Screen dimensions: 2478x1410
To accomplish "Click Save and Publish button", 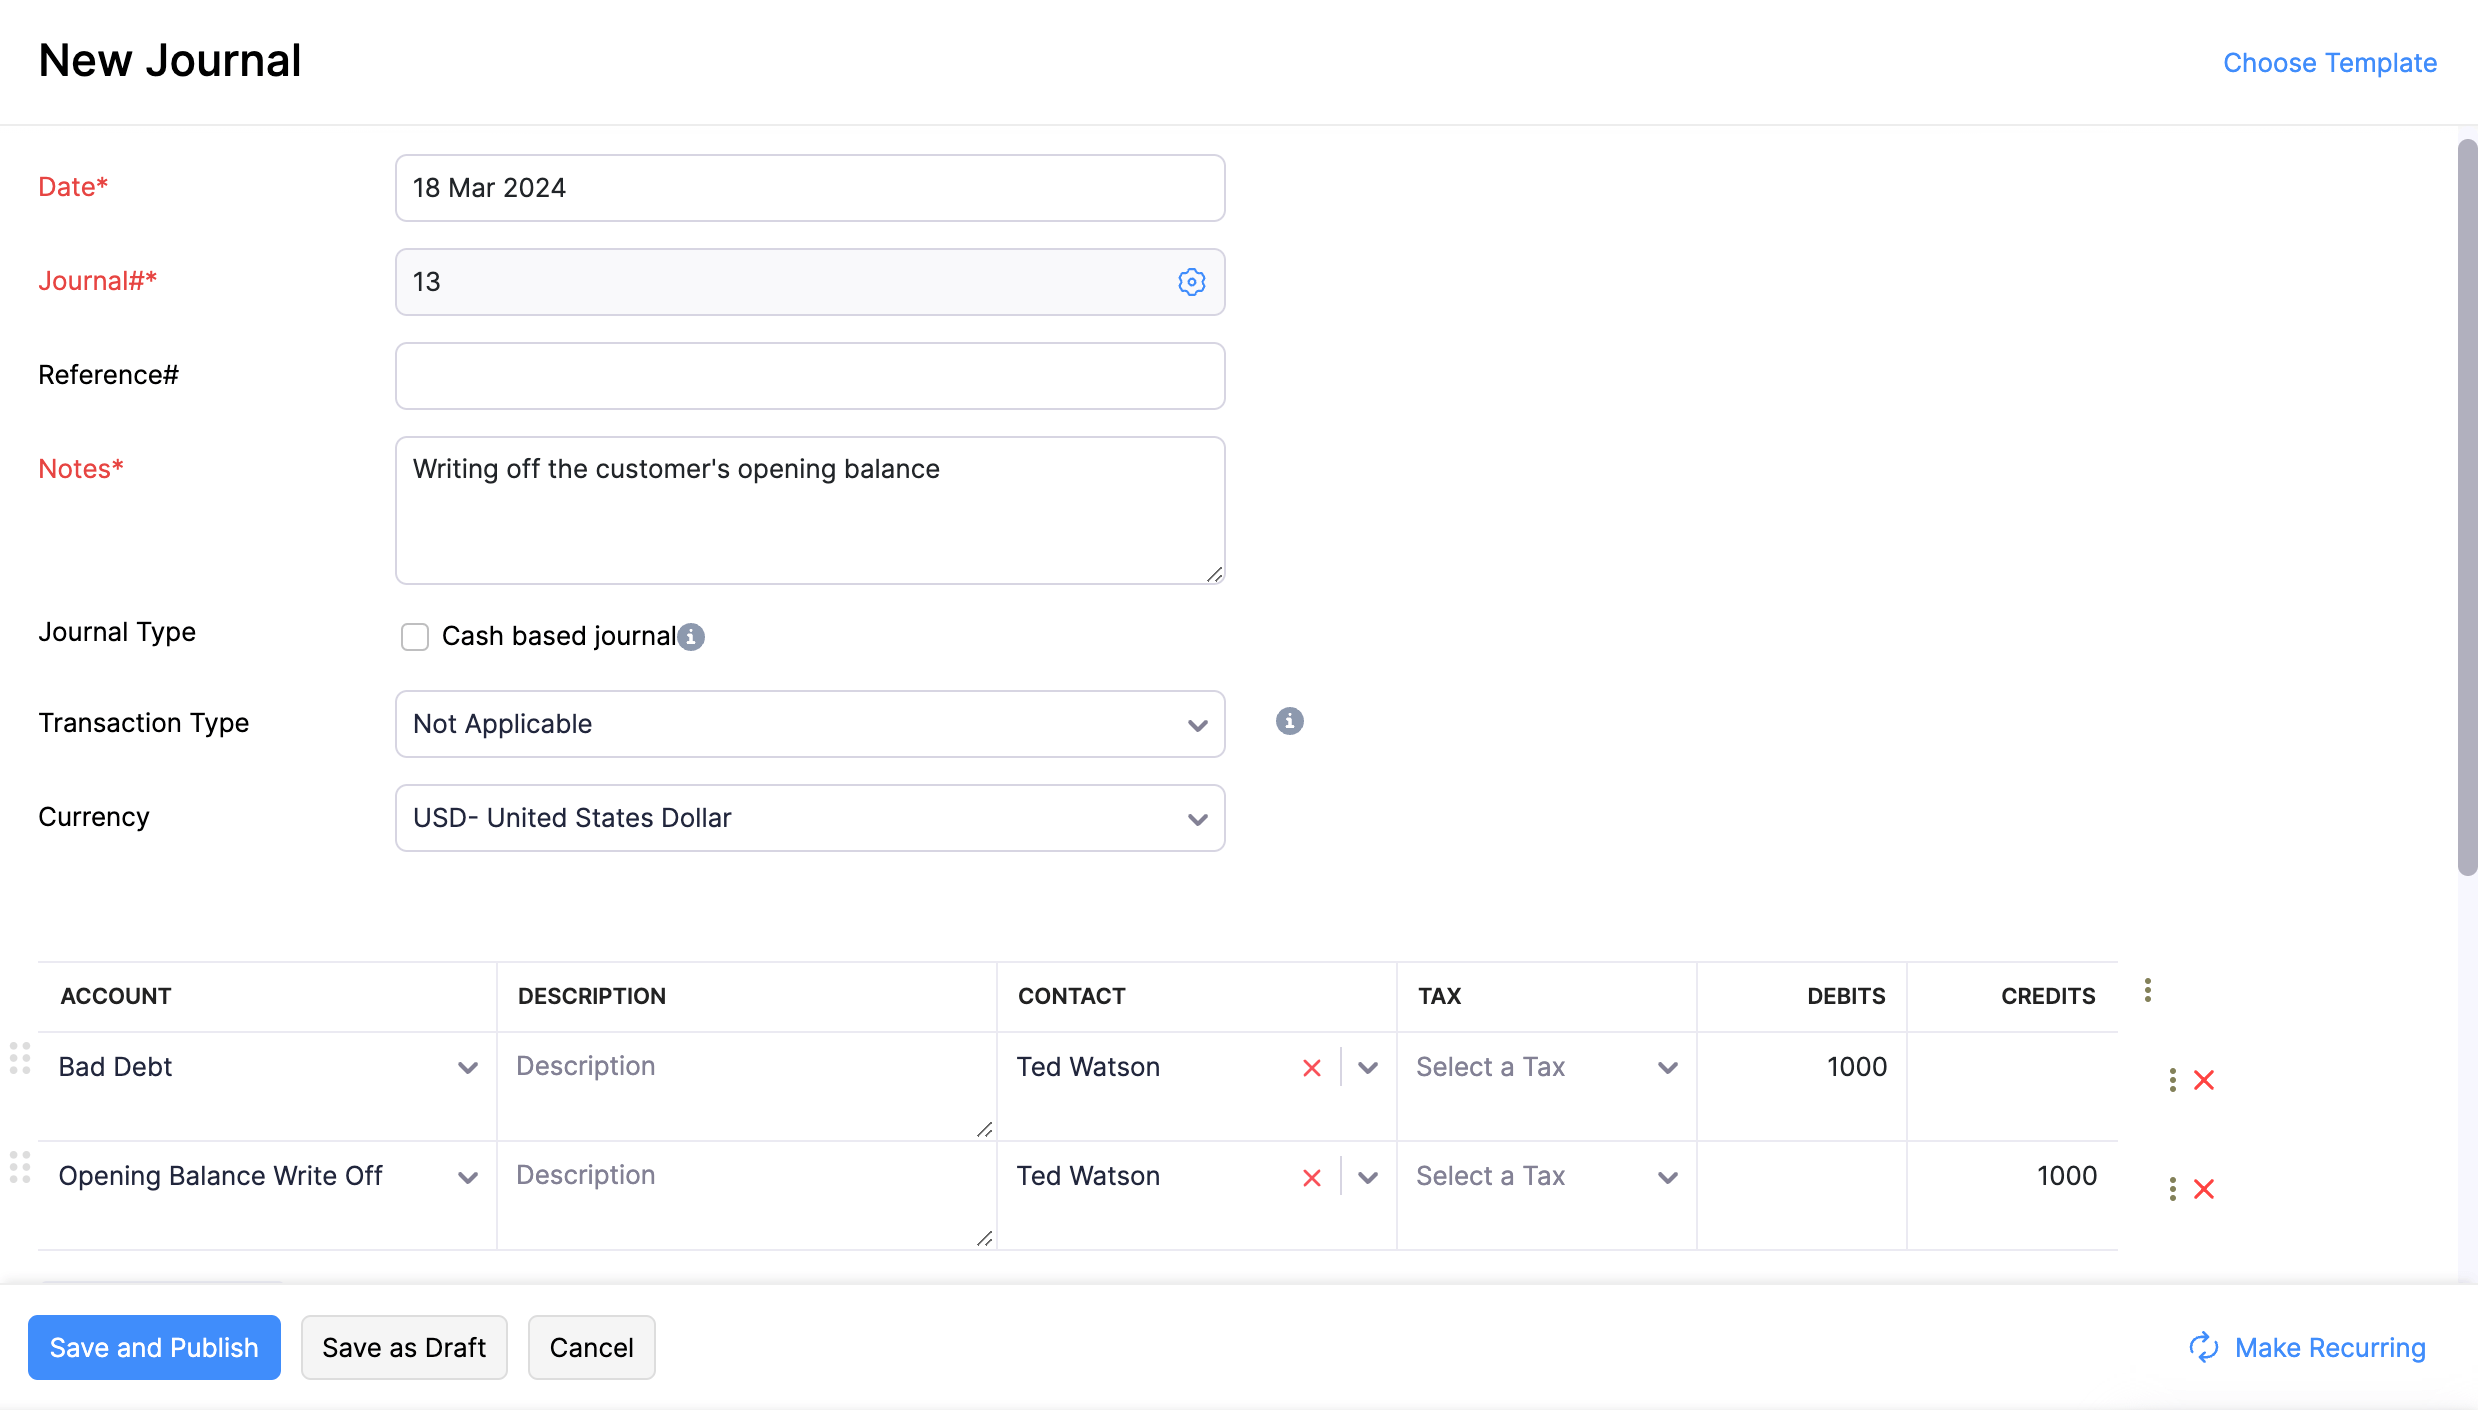I will pyautogui.click(x=151, y=1347).
